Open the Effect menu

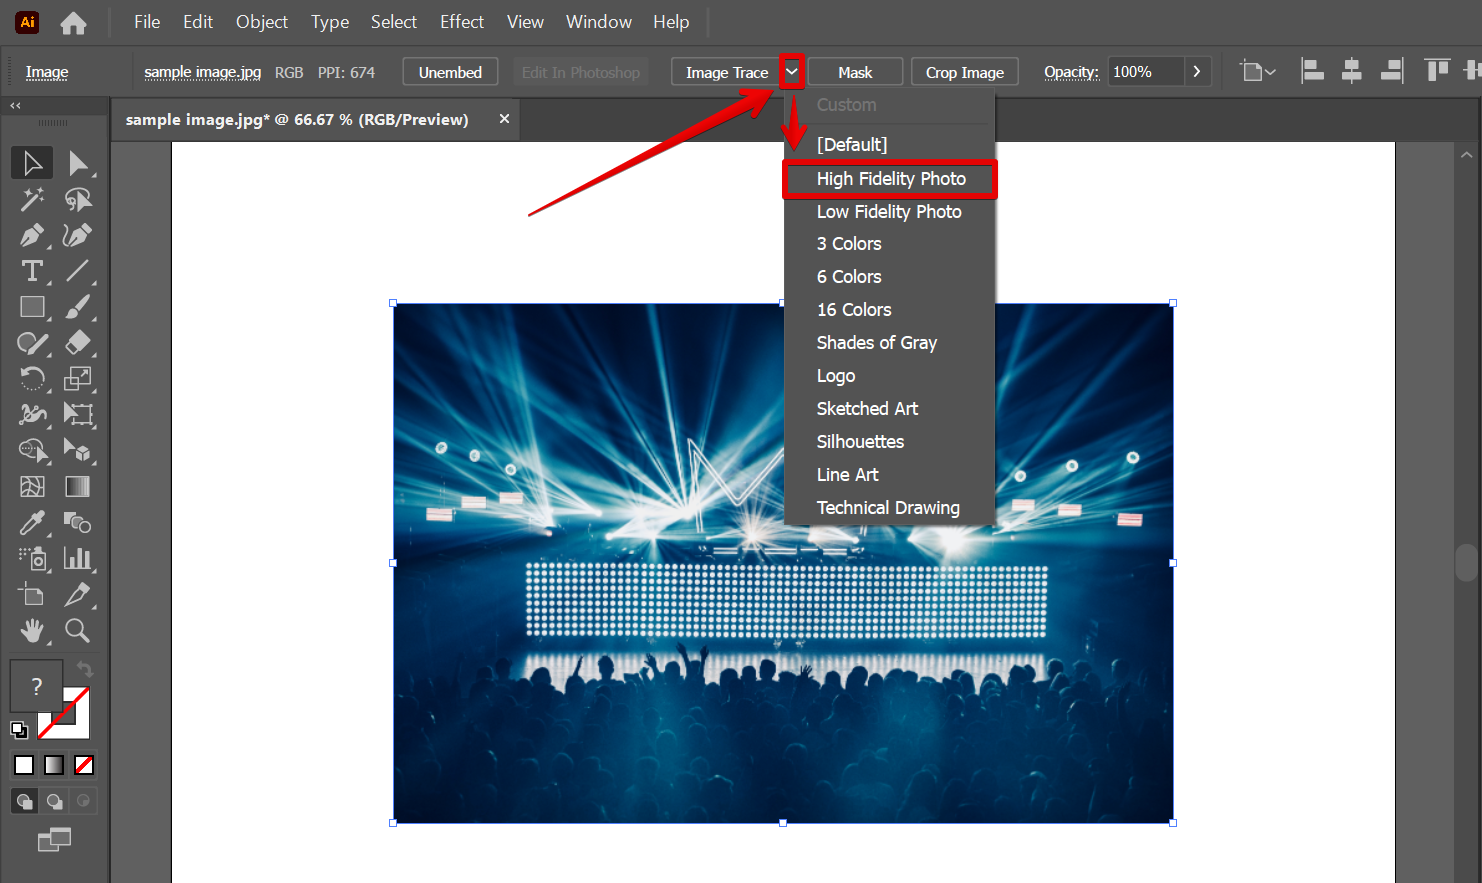(461, 22)
